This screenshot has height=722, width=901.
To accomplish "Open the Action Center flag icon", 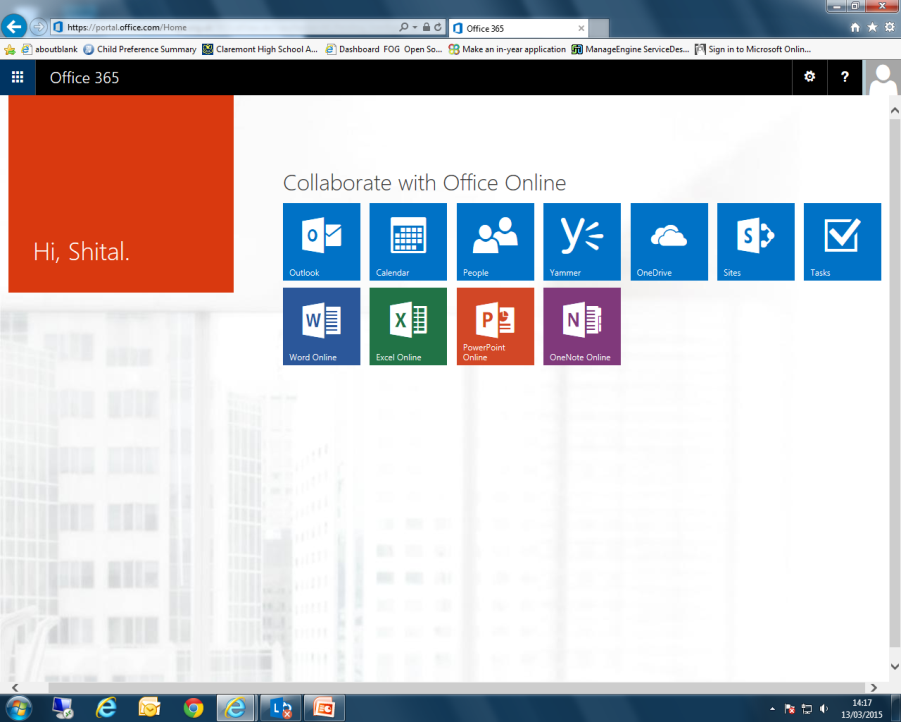I will [790, 709].
